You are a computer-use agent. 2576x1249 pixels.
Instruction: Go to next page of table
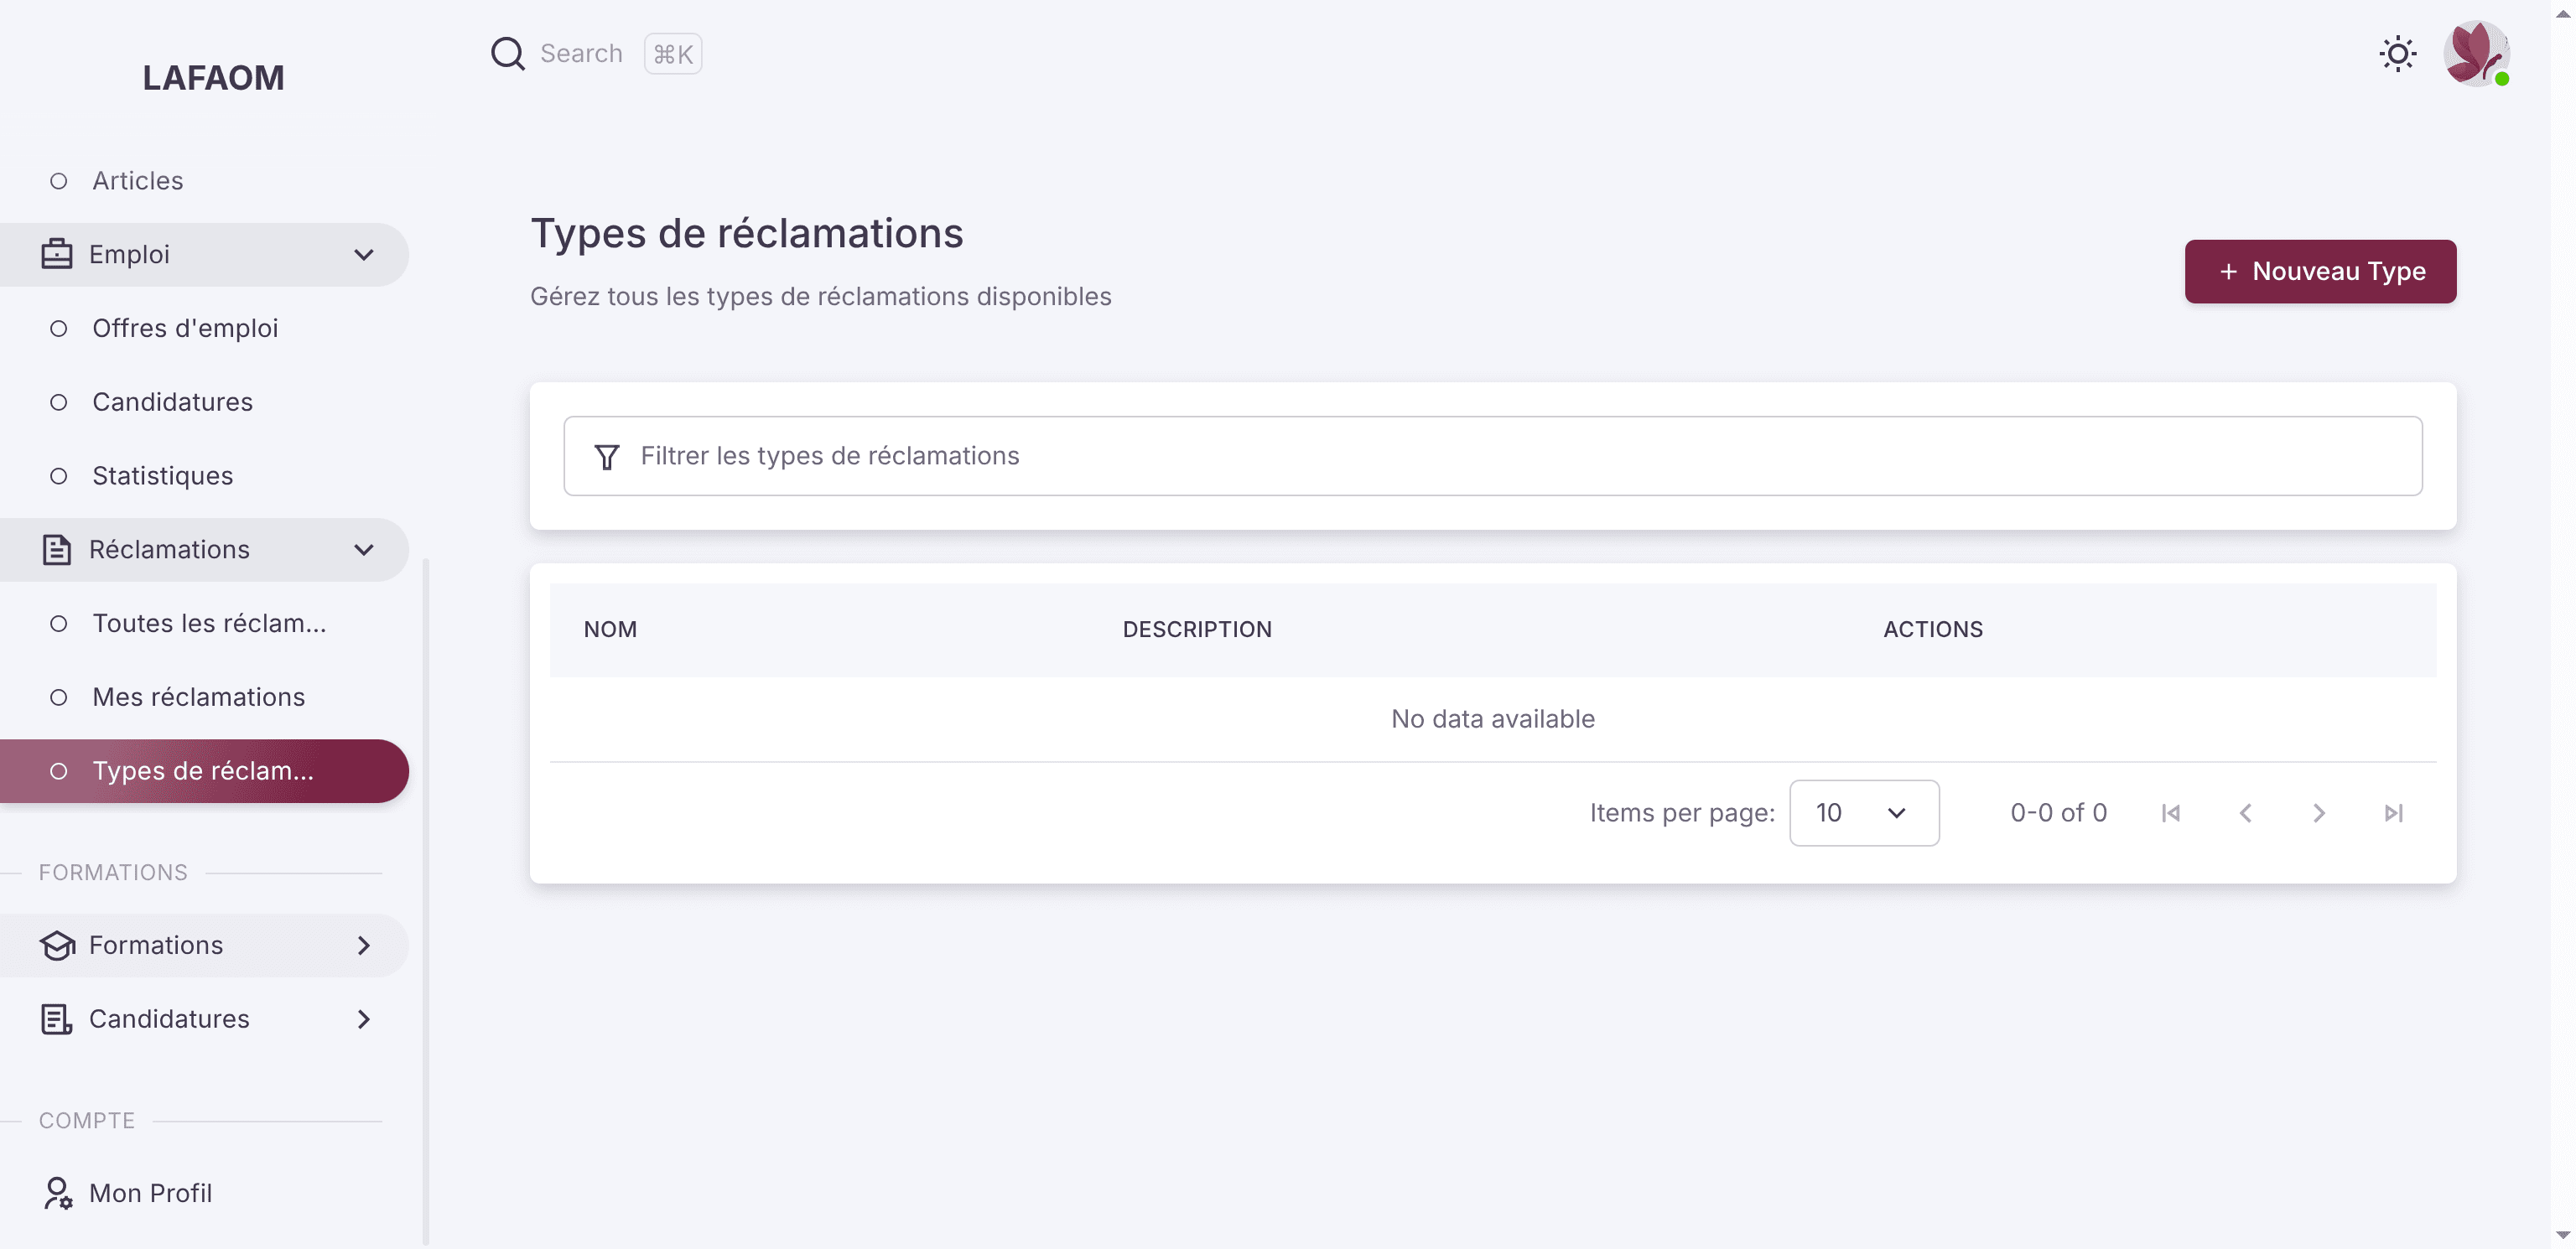[x=2319, y=813]
